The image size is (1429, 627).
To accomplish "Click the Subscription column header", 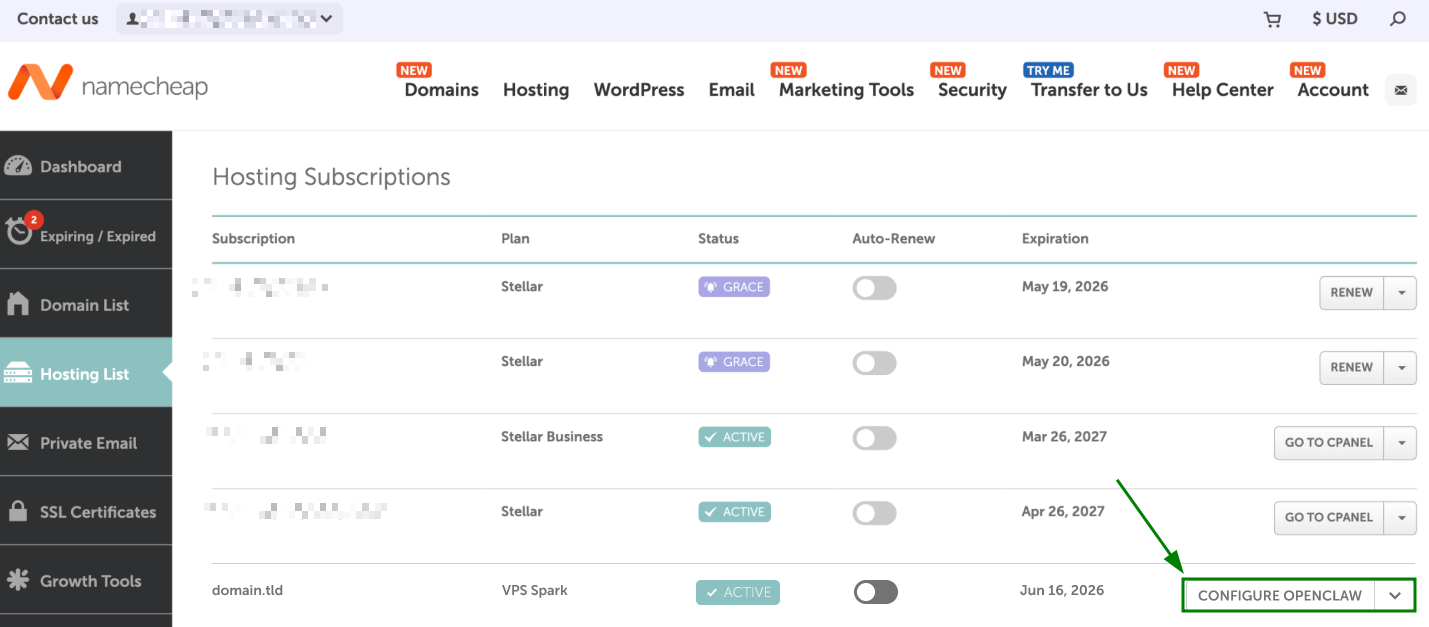I will pyautogui.click(x=253, y=239).
